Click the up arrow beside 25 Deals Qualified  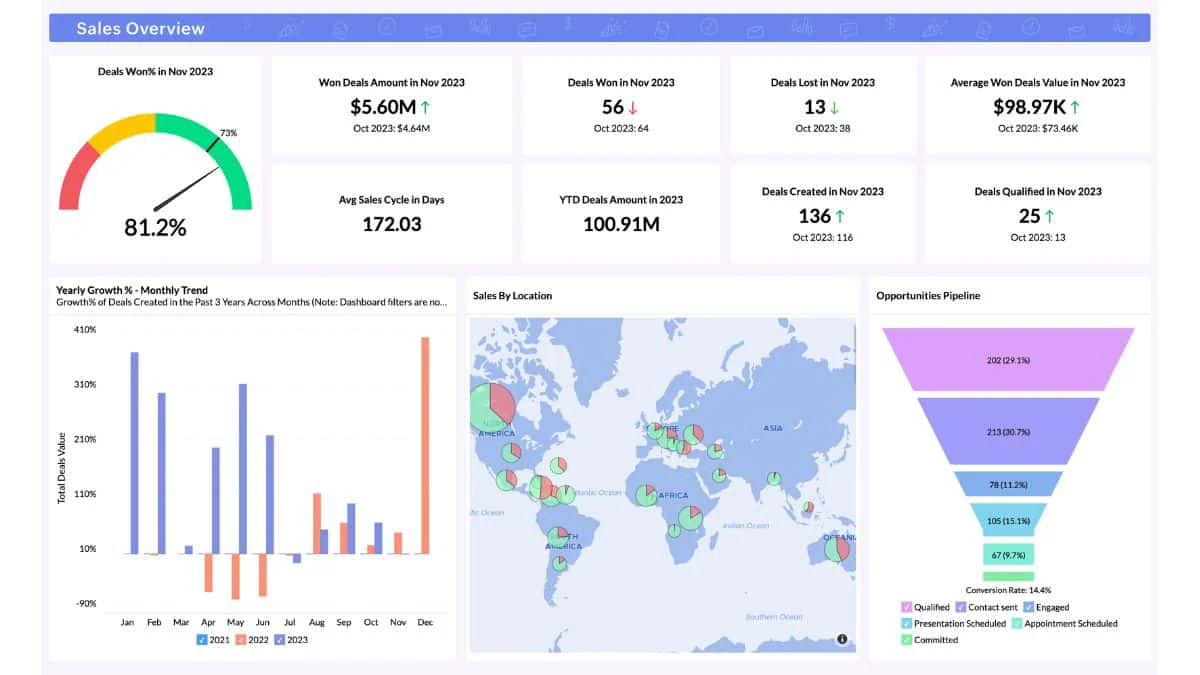(x=1049, y=216)
